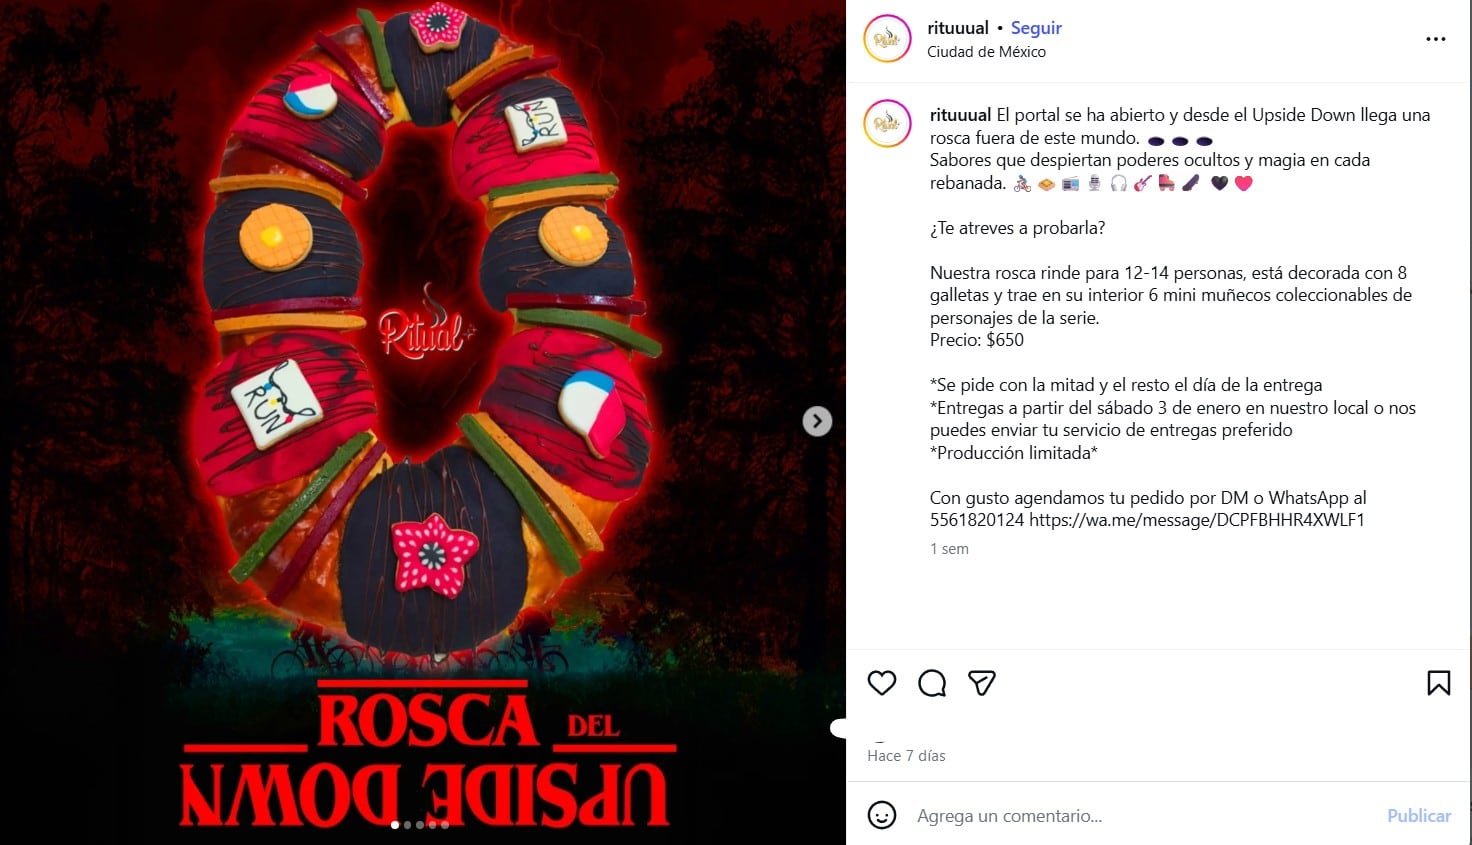Open the rituuual username in the caption
Image resolution: width=1472 pixels, height=845 pixels.
[x=960, y=115]
